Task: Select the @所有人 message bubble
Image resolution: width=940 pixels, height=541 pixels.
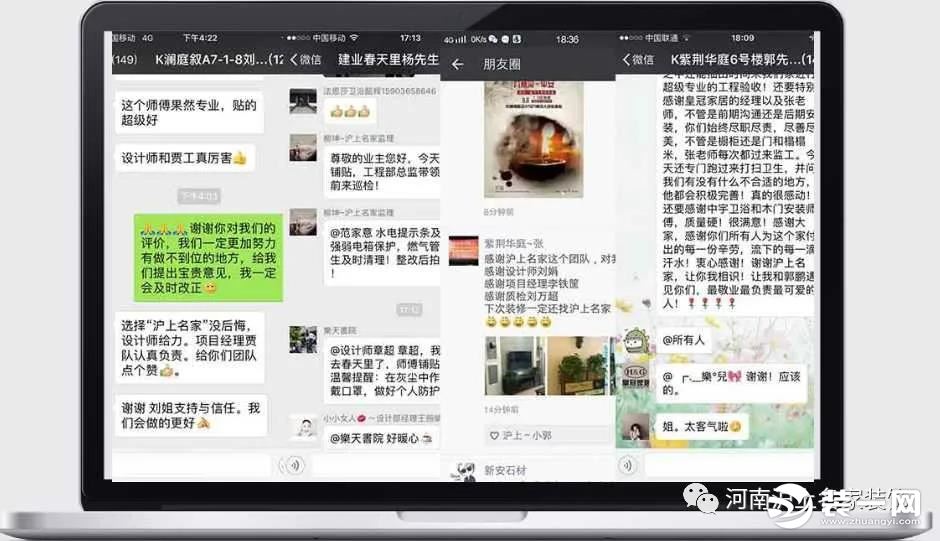Action: pyautogui.click(x=684, y=341)
